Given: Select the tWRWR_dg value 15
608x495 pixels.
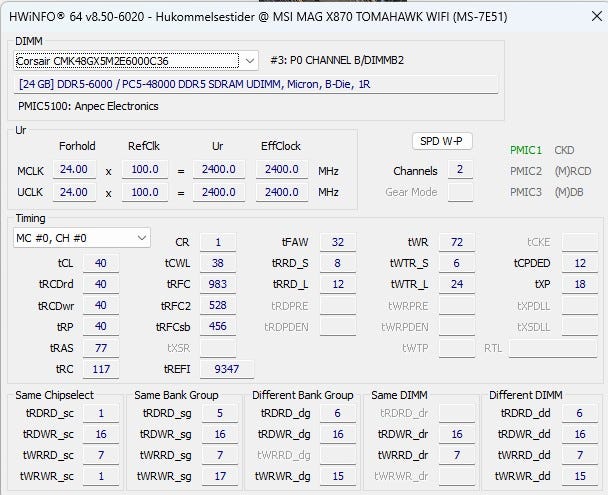Looking at the screenshot, I should 338,476.
